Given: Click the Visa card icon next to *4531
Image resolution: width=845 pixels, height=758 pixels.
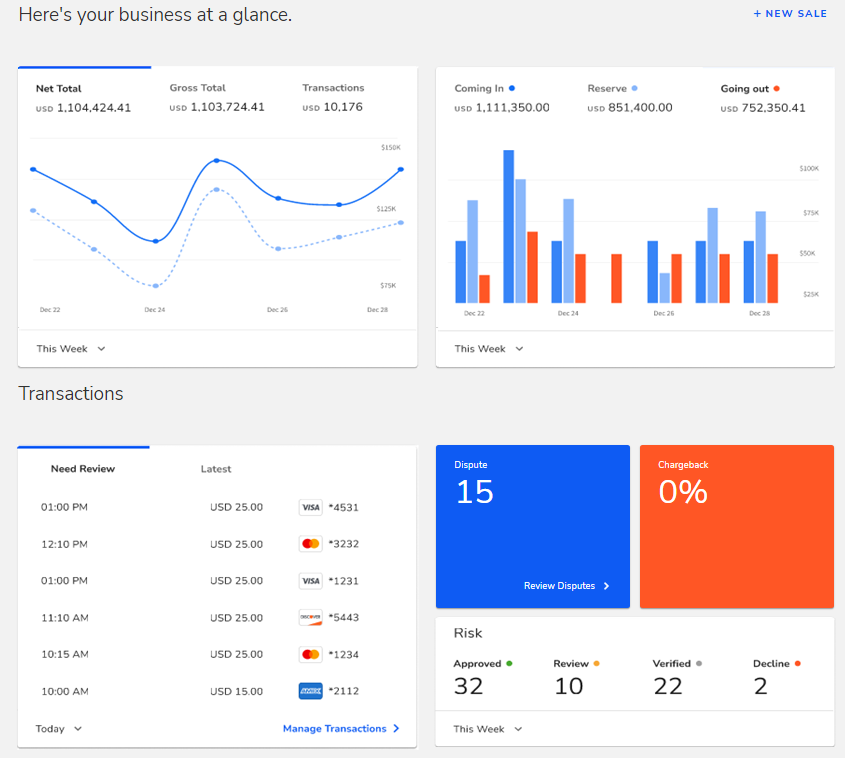Looking at the screenshot, I should (x=310, y=507).
